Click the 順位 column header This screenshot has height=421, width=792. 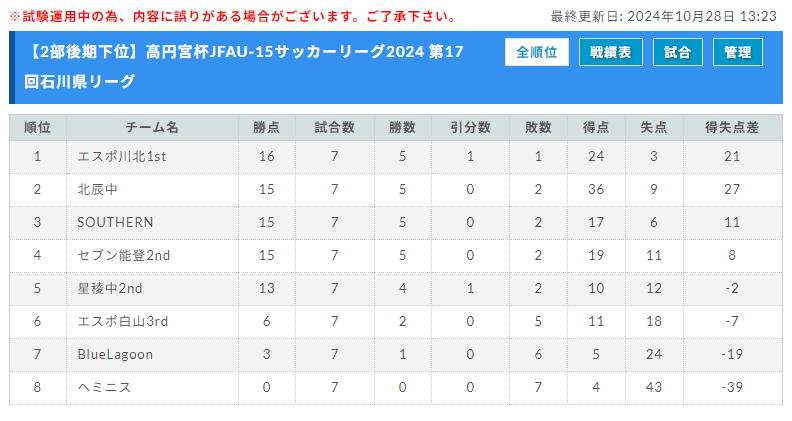(38, 127)
